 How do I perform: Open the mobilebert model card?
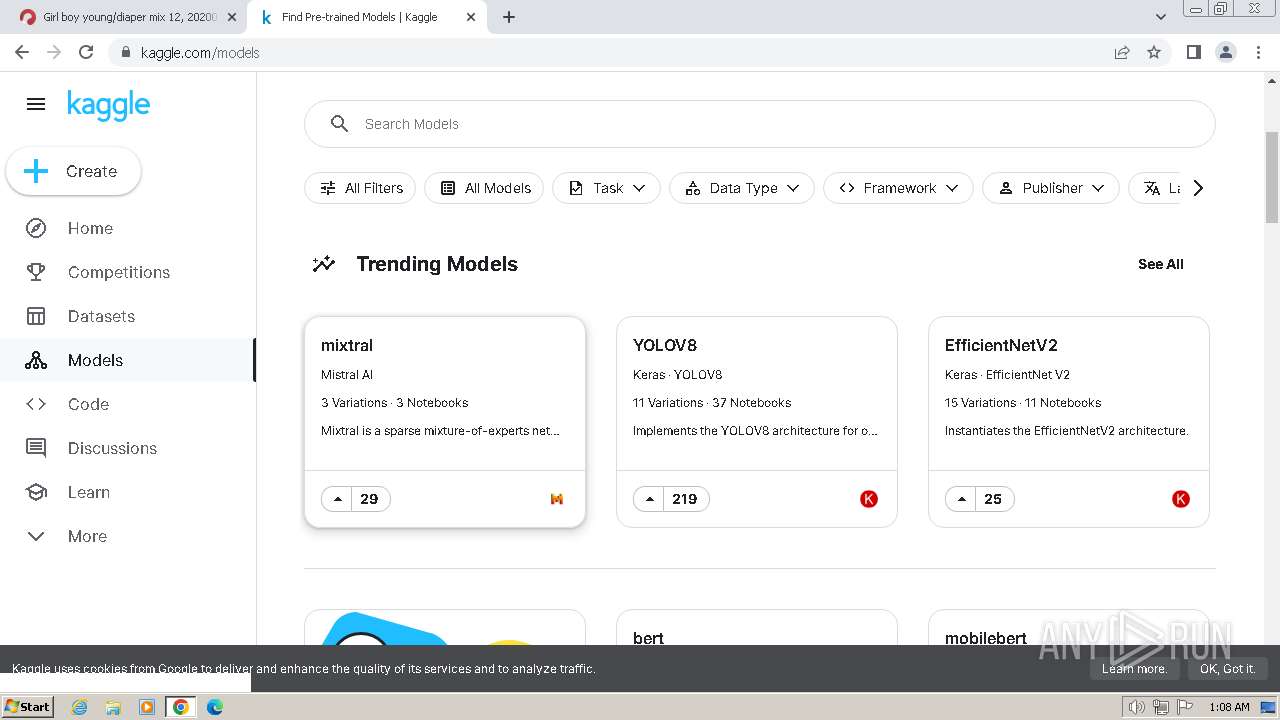pos(1069,628)
